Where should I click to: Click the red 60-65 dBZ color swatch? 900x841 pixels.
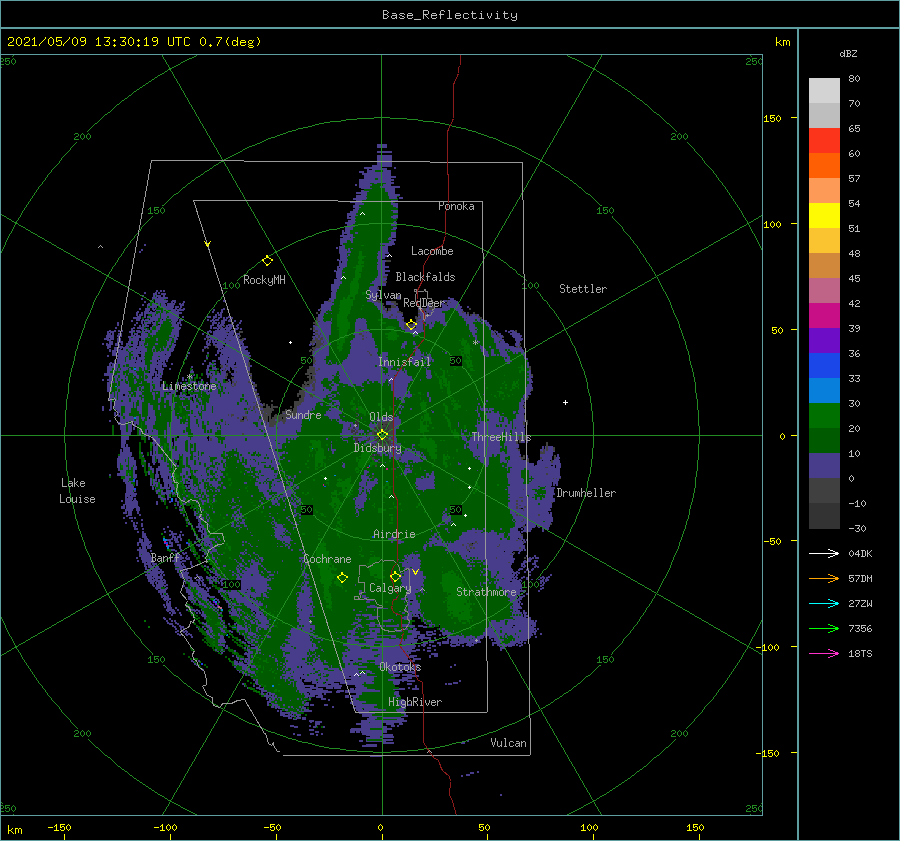(824, 141)
